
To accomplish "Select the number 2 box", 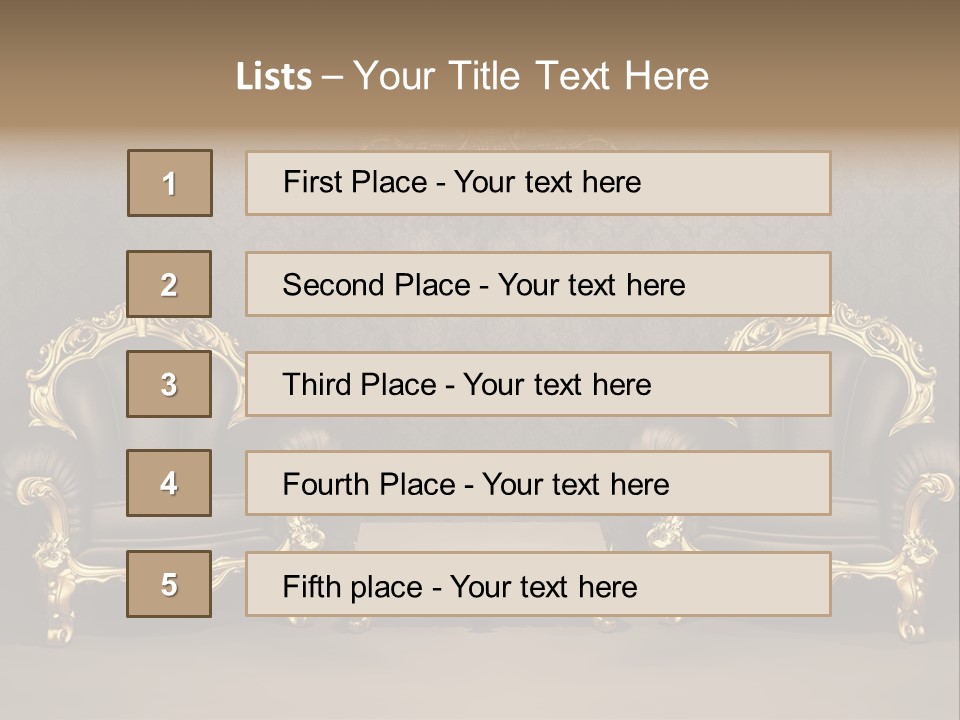I will pos(169,284).
